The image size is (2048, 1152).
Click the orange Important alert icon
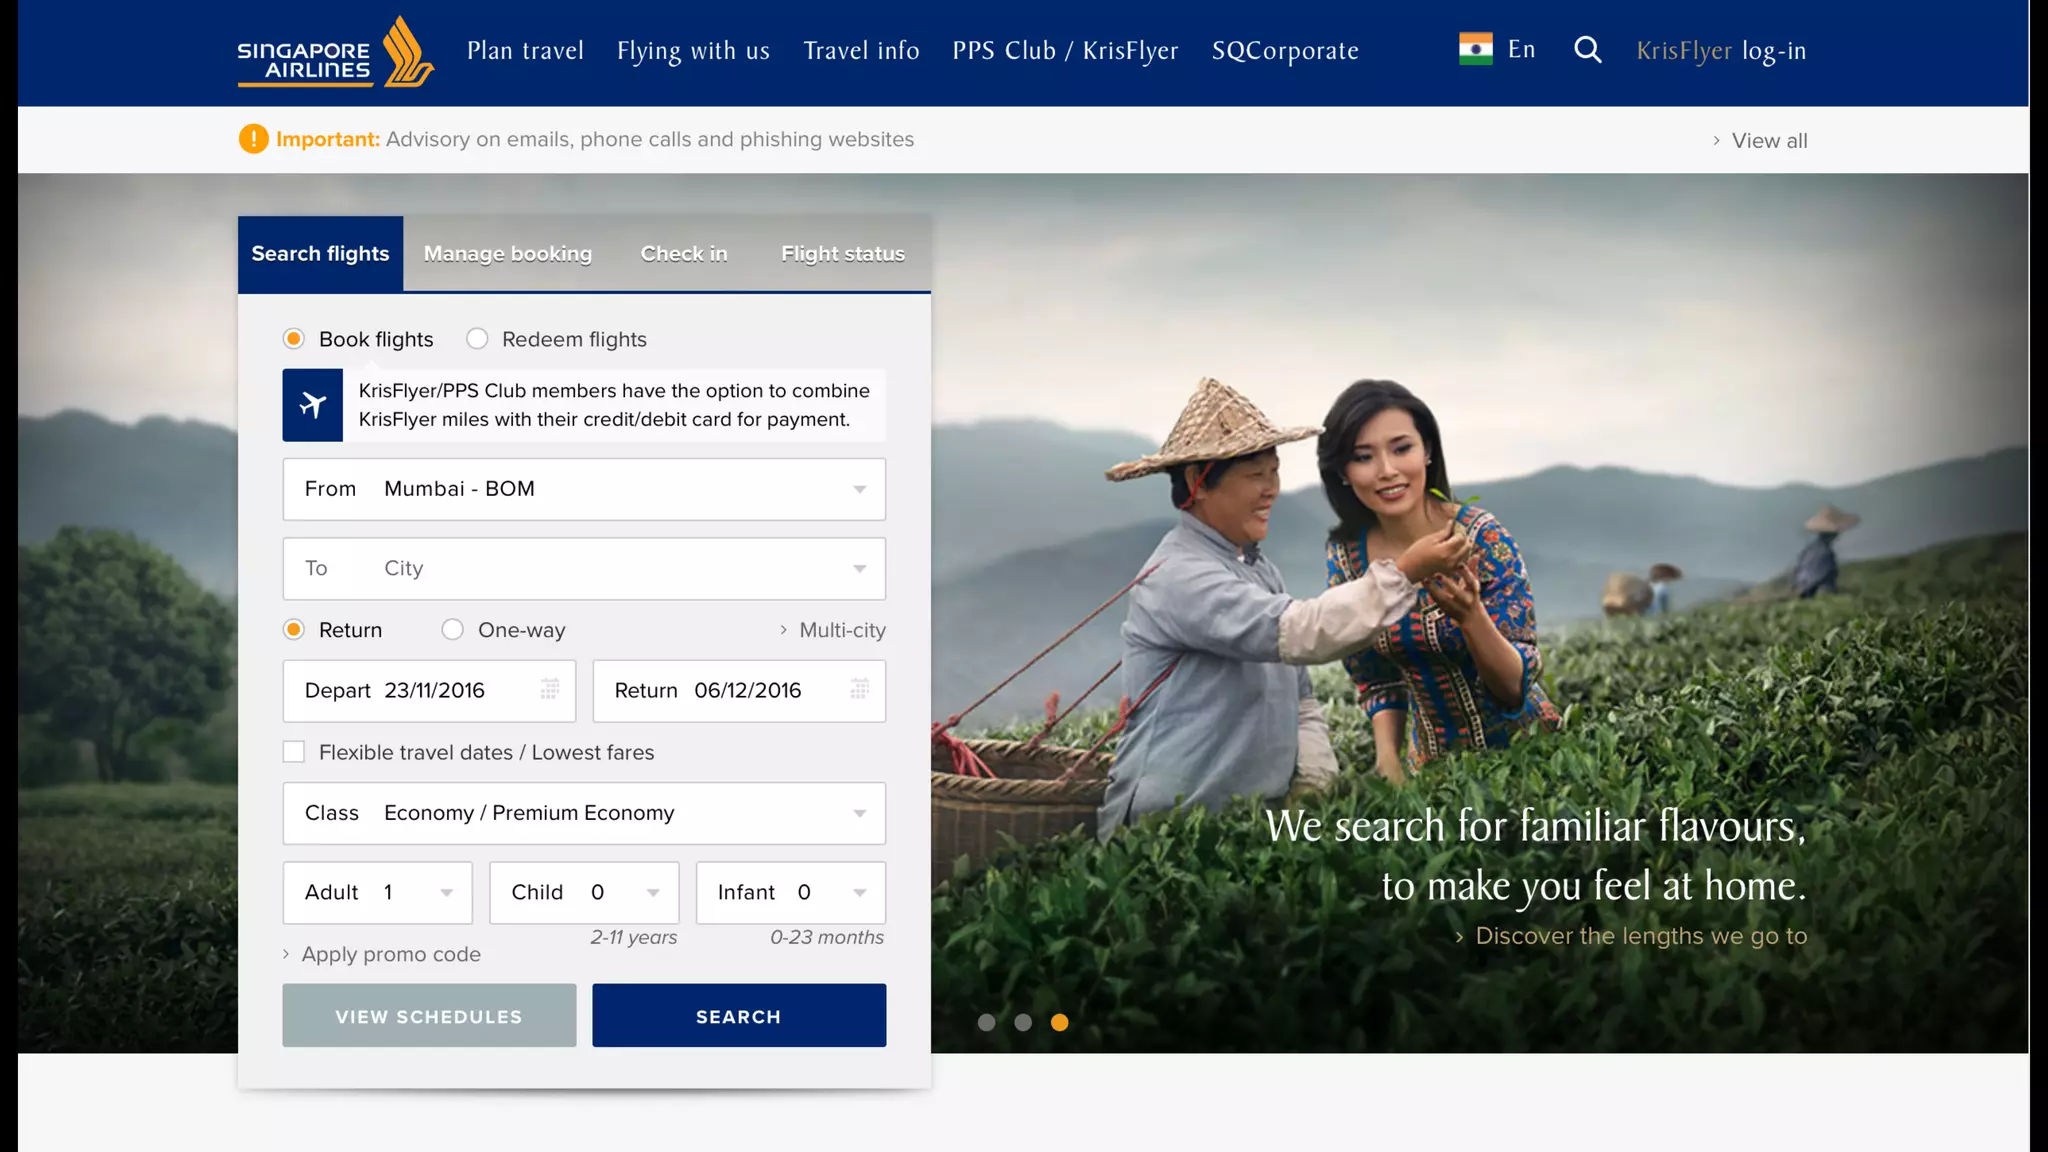coord(253,139)
